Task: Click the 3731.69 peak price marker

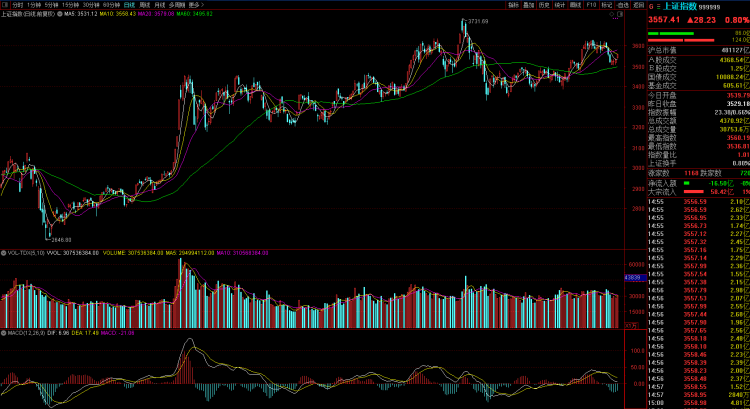Action: click(x=477, y=20)
